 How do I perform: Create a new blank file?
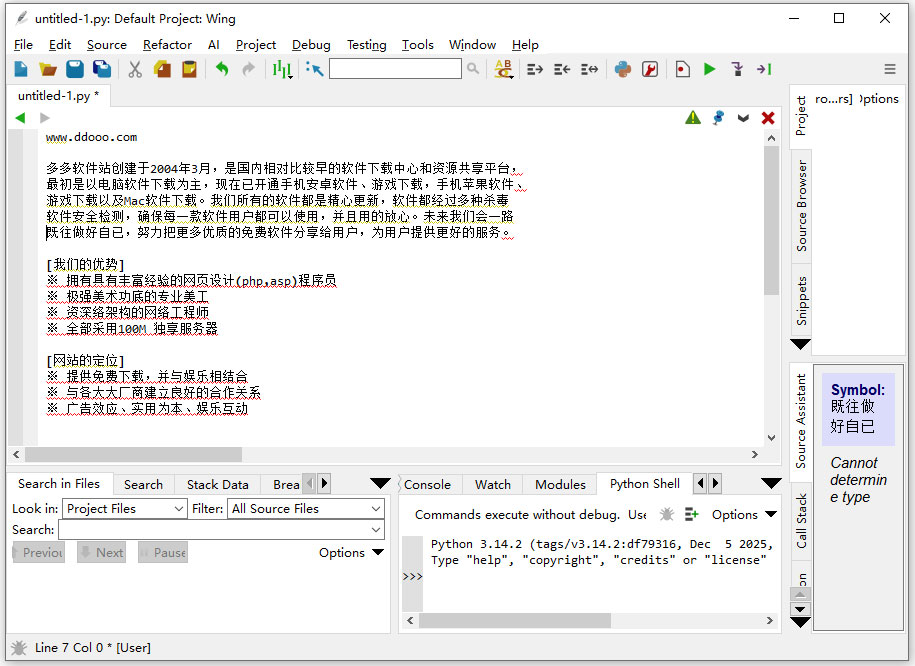[x=22, y=68]
